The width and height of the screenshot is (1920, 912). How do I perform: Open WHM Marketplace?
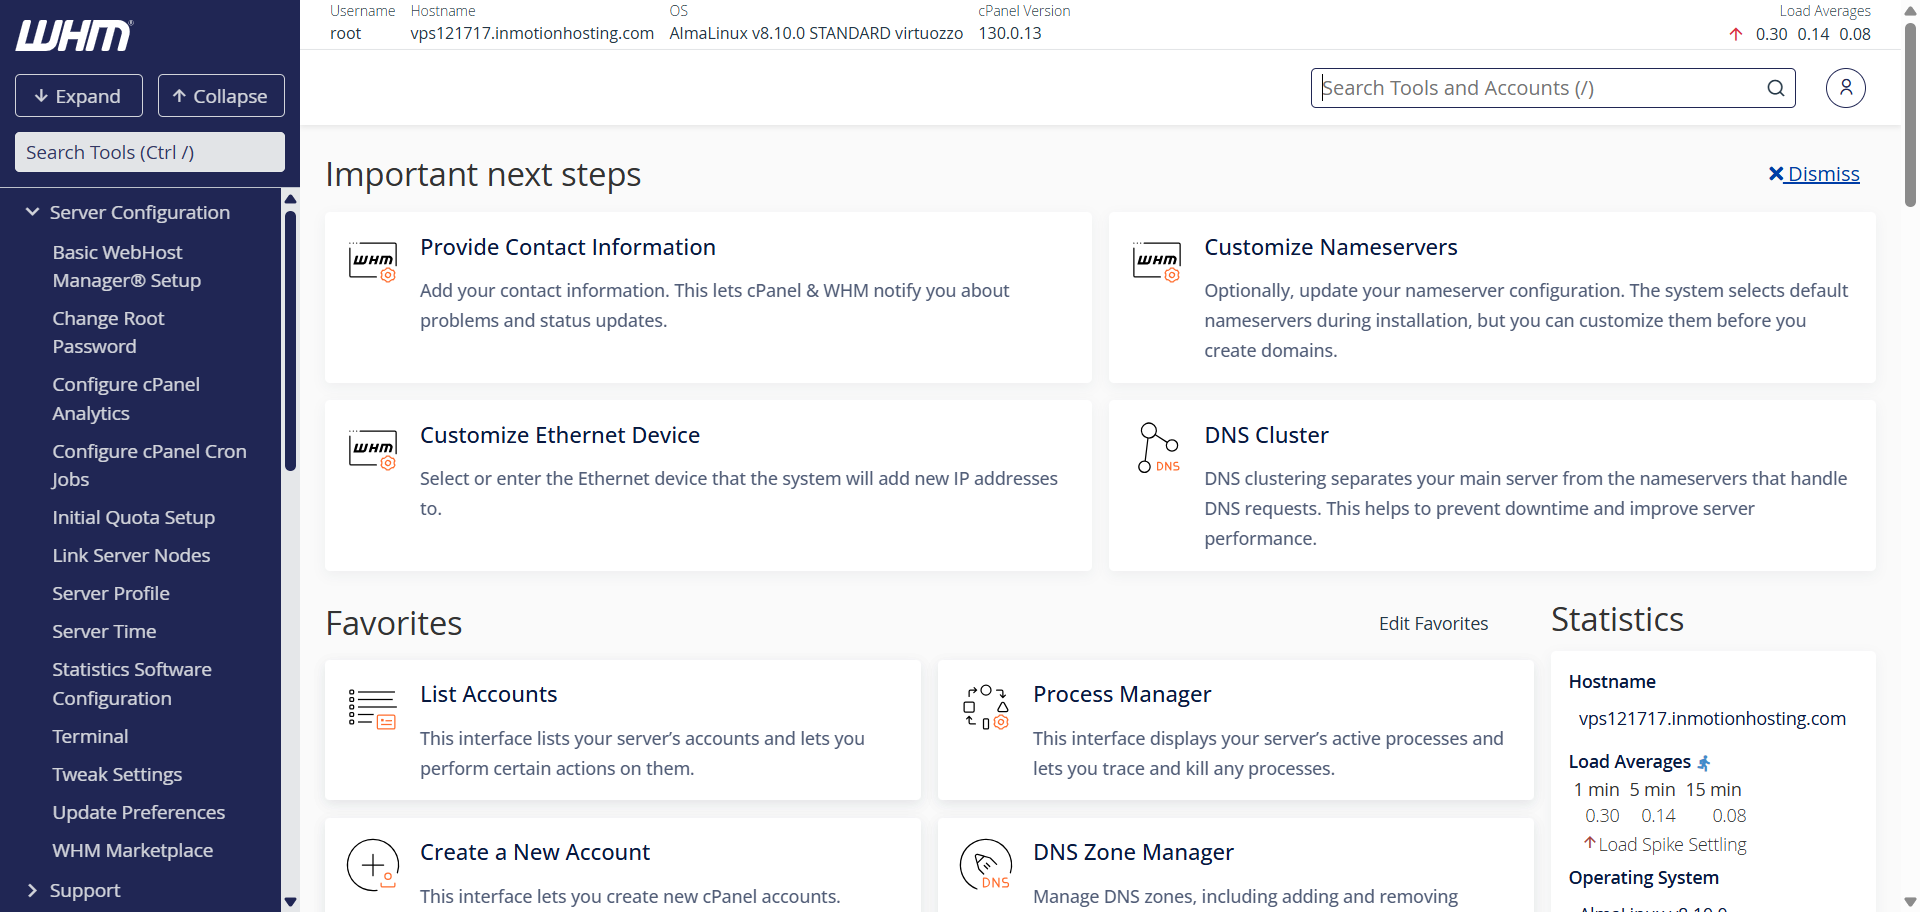132,850
